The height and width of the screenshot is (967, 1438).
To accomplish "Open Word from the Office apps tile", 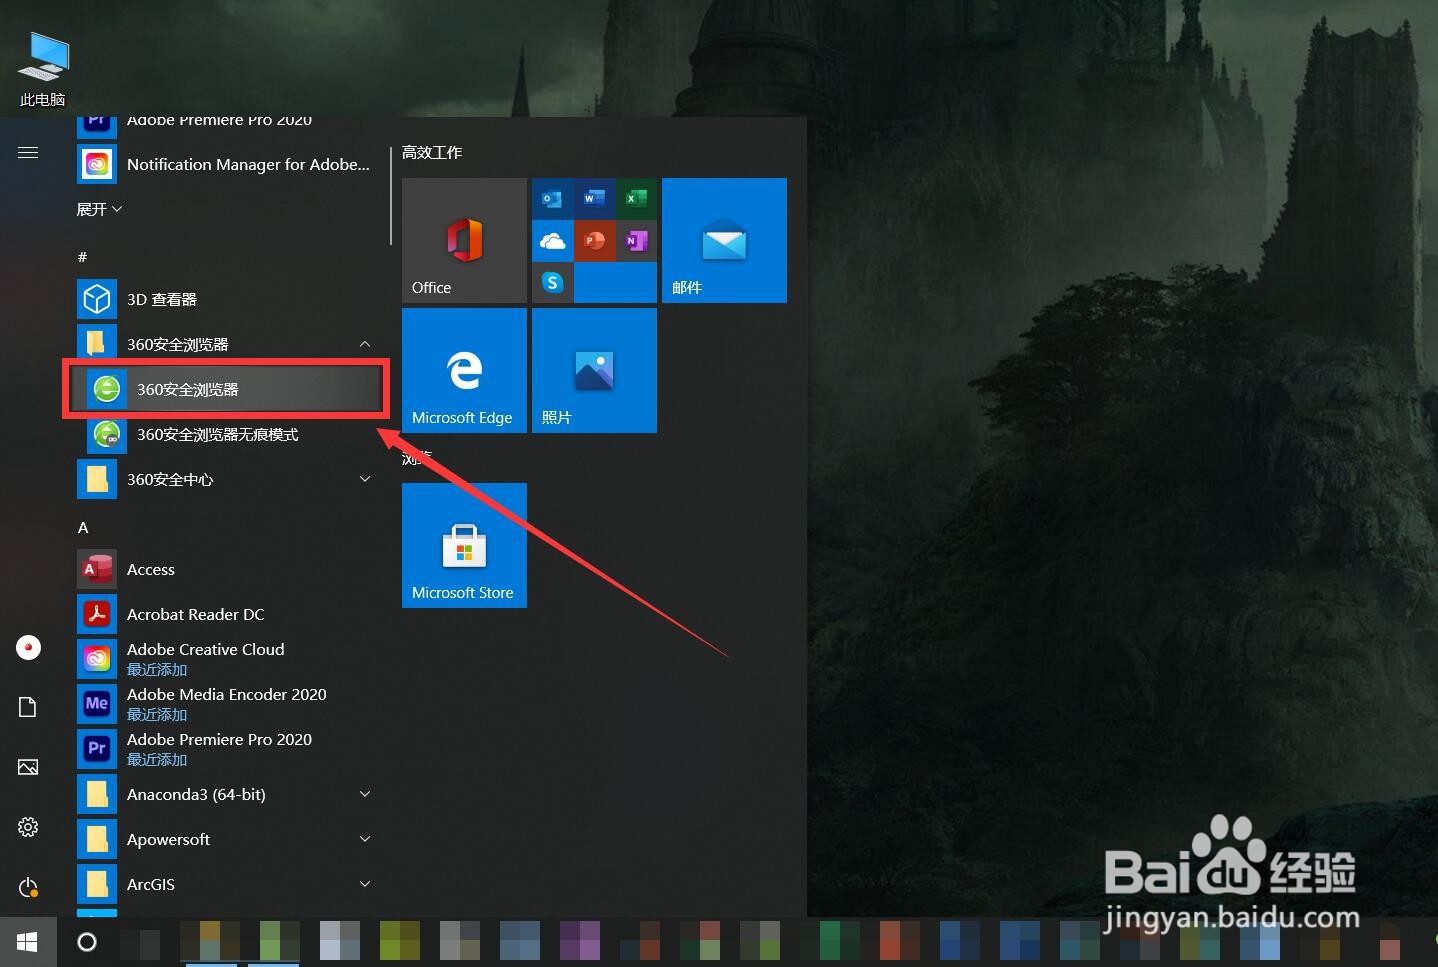I will pyautogui.click(x=594, y=199).
